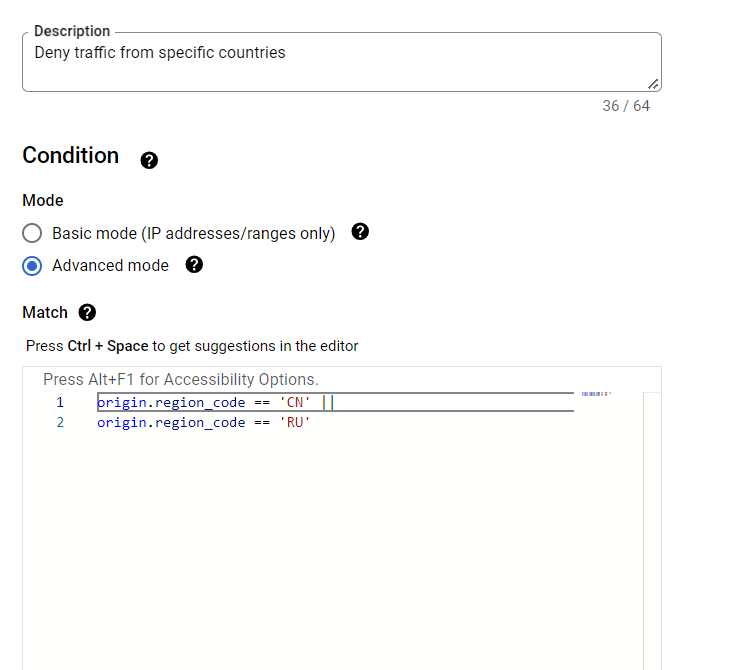Open help for Basic mode option
This screenshot has width=741, height=670.
coord(361,232)
